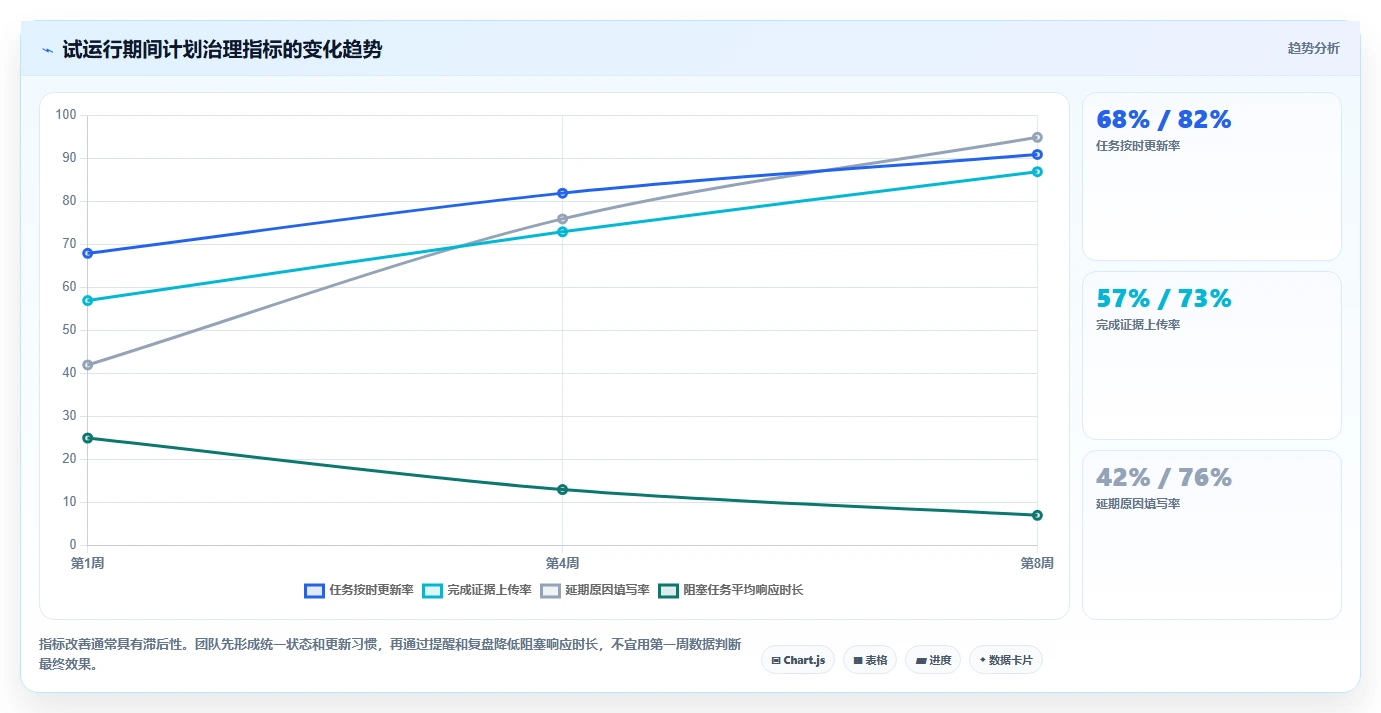Click the title 试运行期间计划治理指标的变化趋势
The image size is (1381, 713).
pos(222,50)
